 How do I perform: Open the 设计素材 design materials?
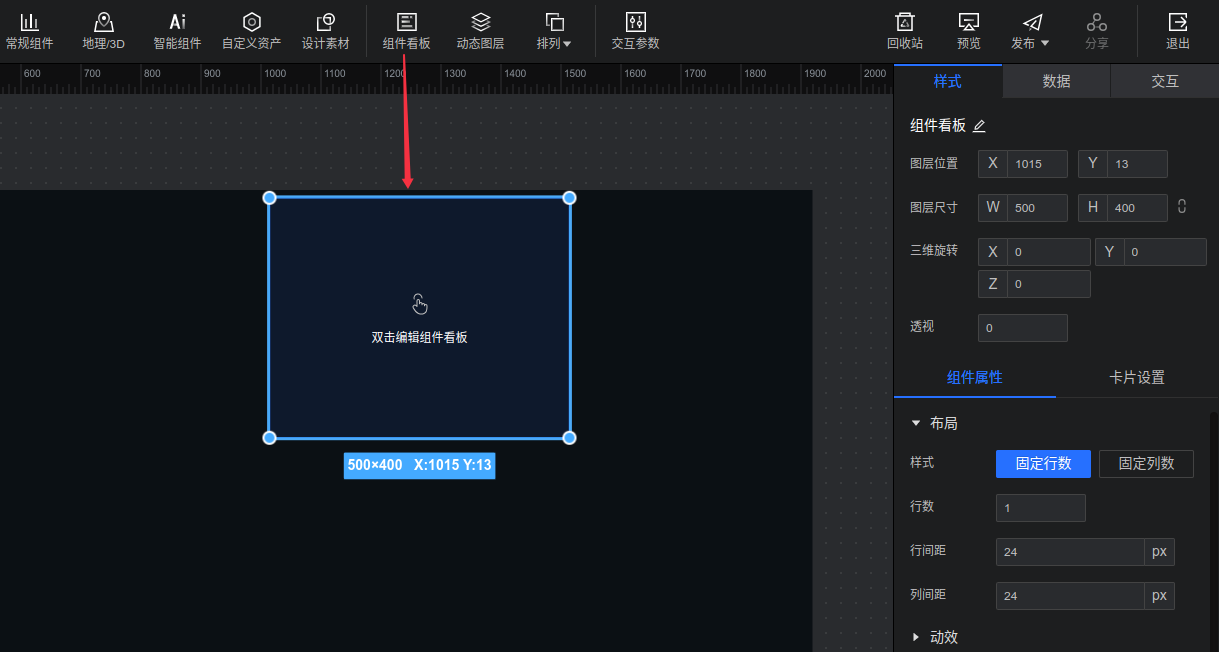point(325,31)
